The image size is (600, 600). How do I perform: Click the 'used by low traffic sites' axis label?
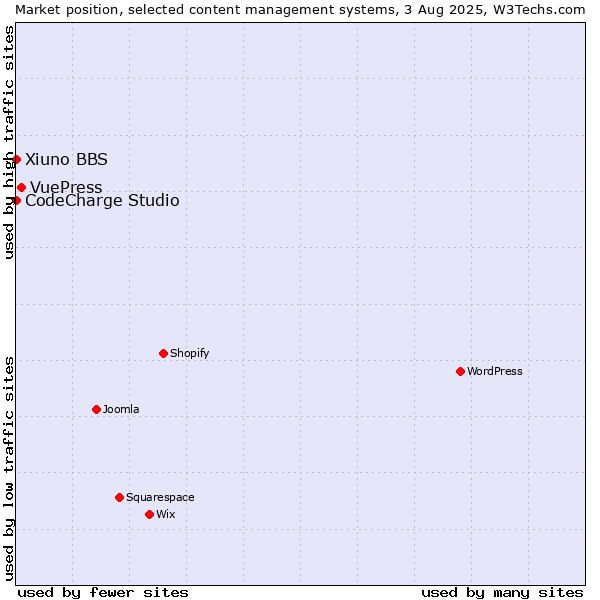click(x=9, y=469)
